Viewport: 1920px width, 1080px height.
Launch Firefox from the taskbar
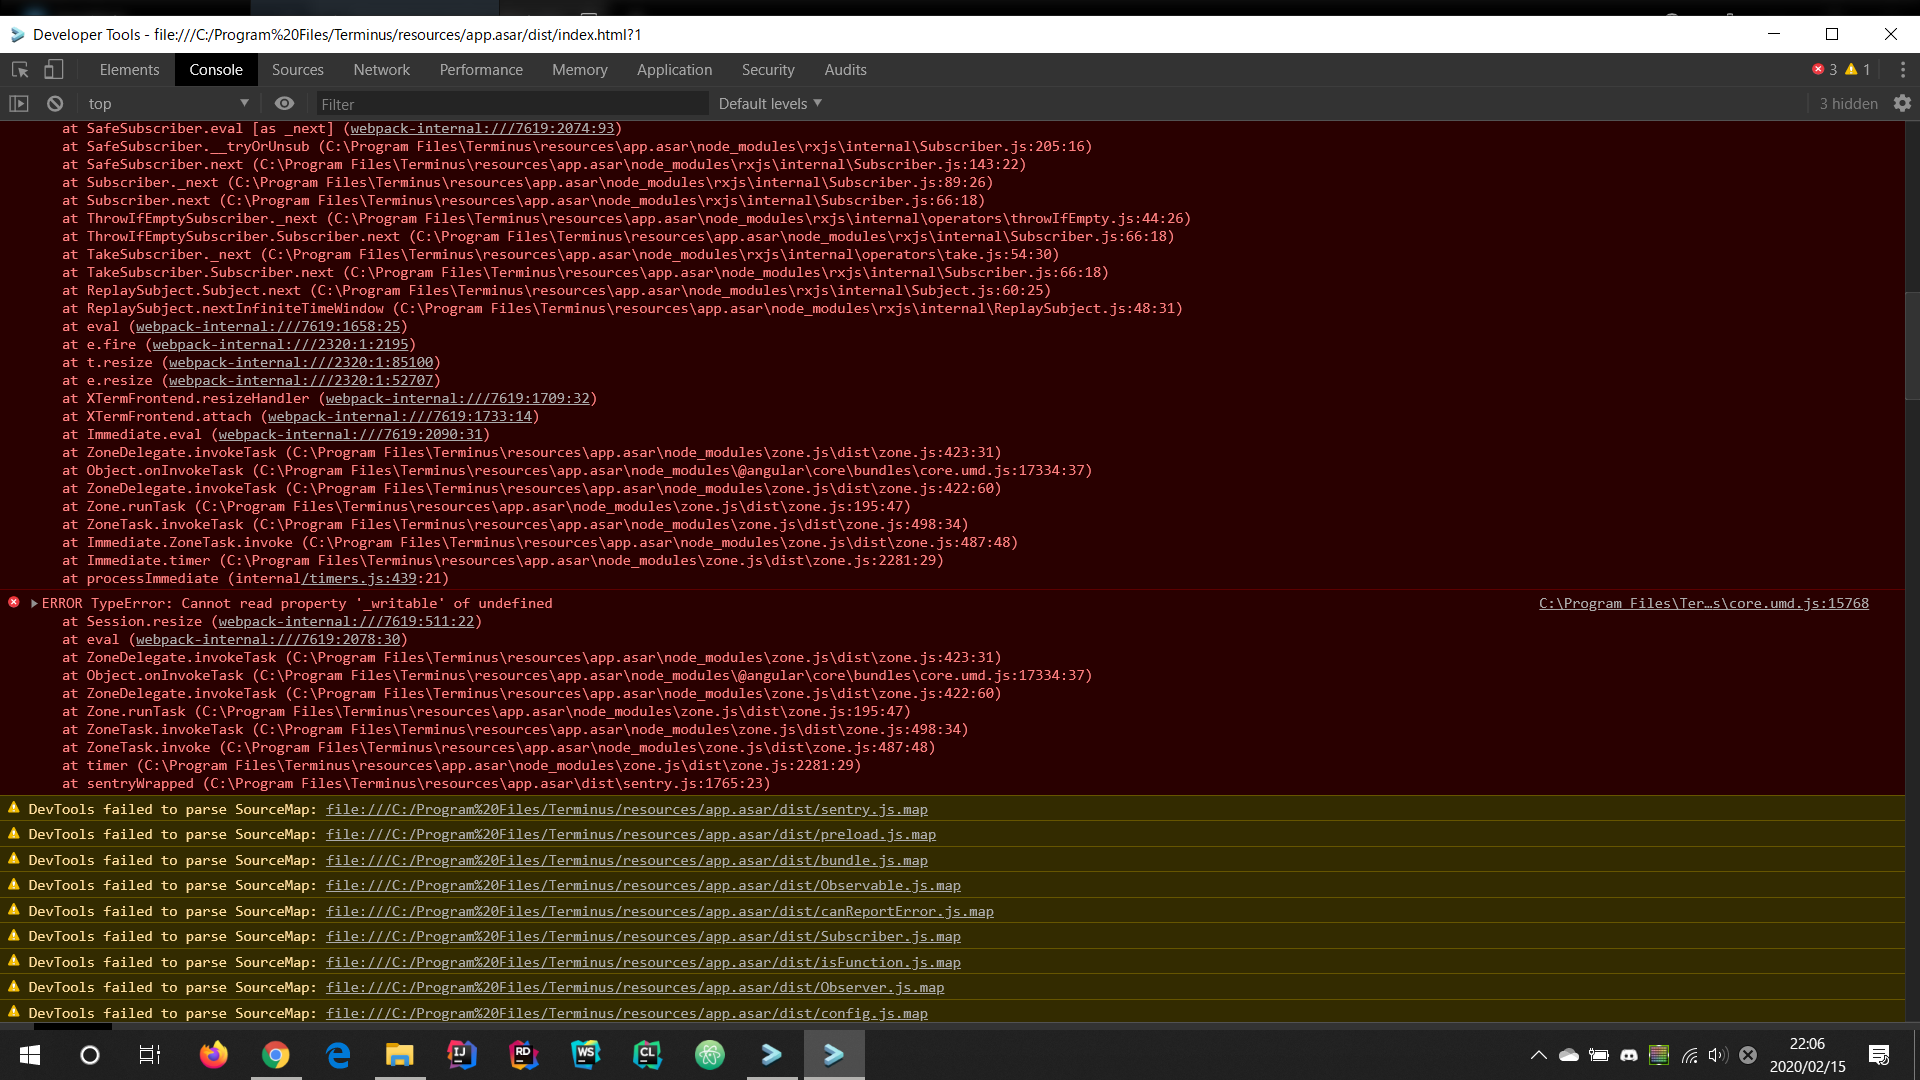[213, 1055]
